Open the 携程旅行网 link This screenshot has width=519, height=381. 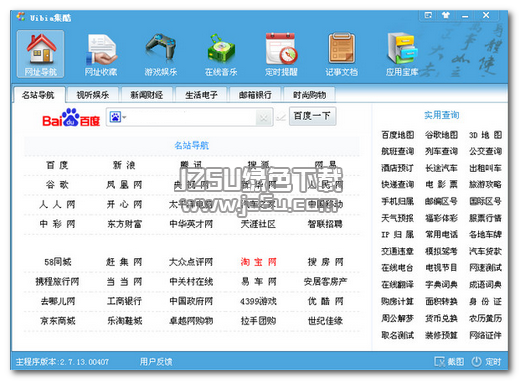pos(57,282)
